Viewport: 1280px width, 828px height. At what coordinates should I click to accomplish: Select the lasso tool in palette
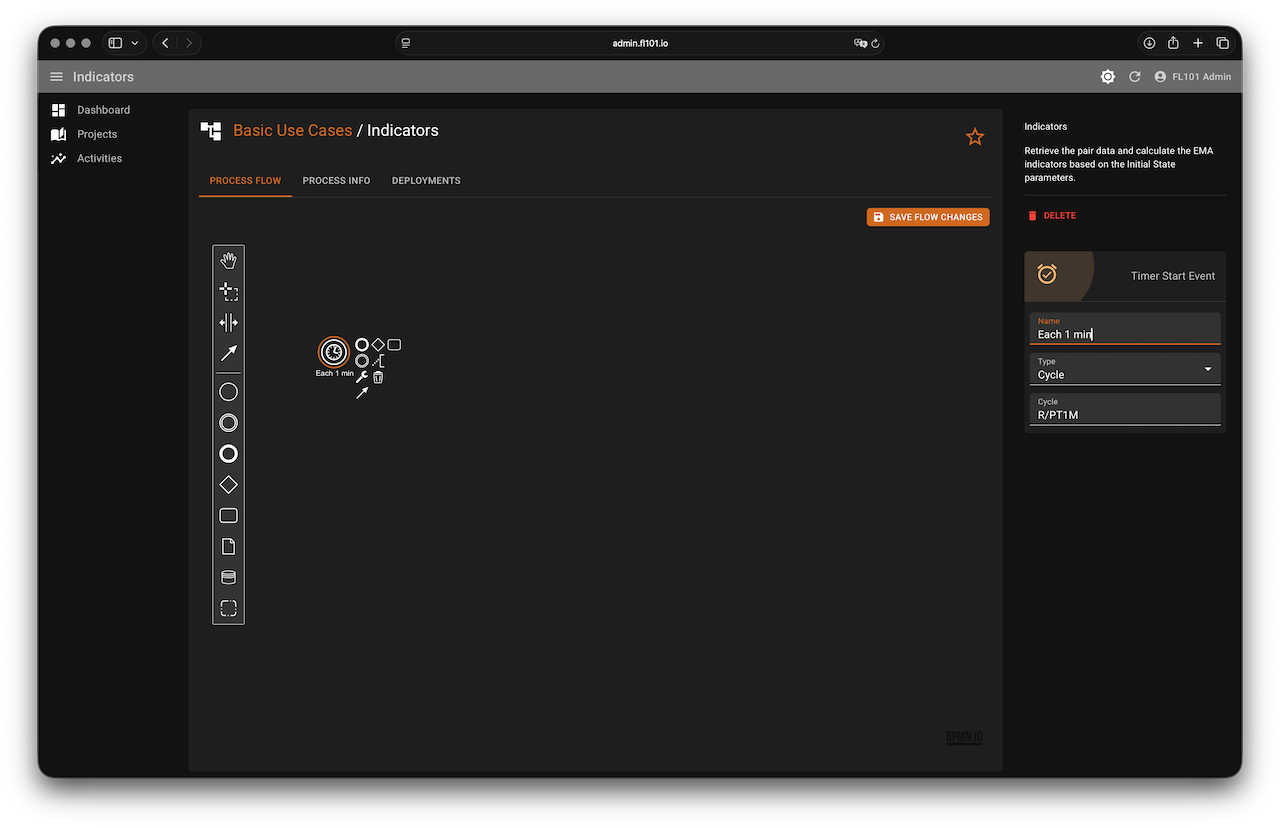[228, 292]
